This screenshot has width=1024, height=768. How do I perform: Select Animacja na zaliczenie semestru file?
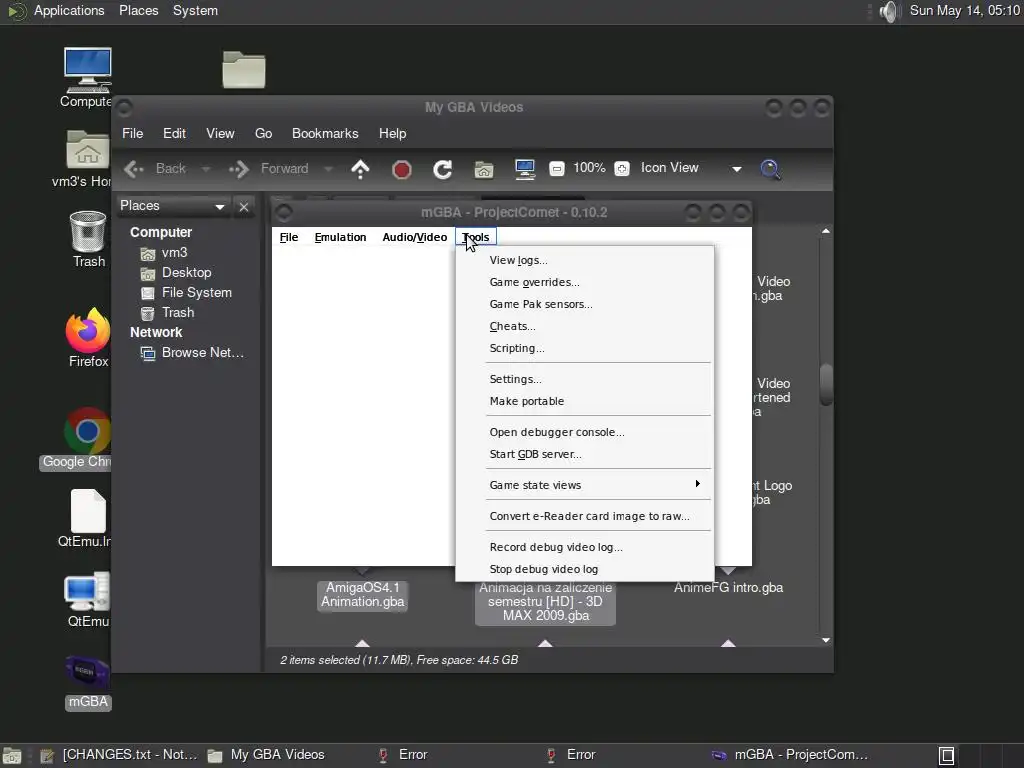tap(545, 601)
